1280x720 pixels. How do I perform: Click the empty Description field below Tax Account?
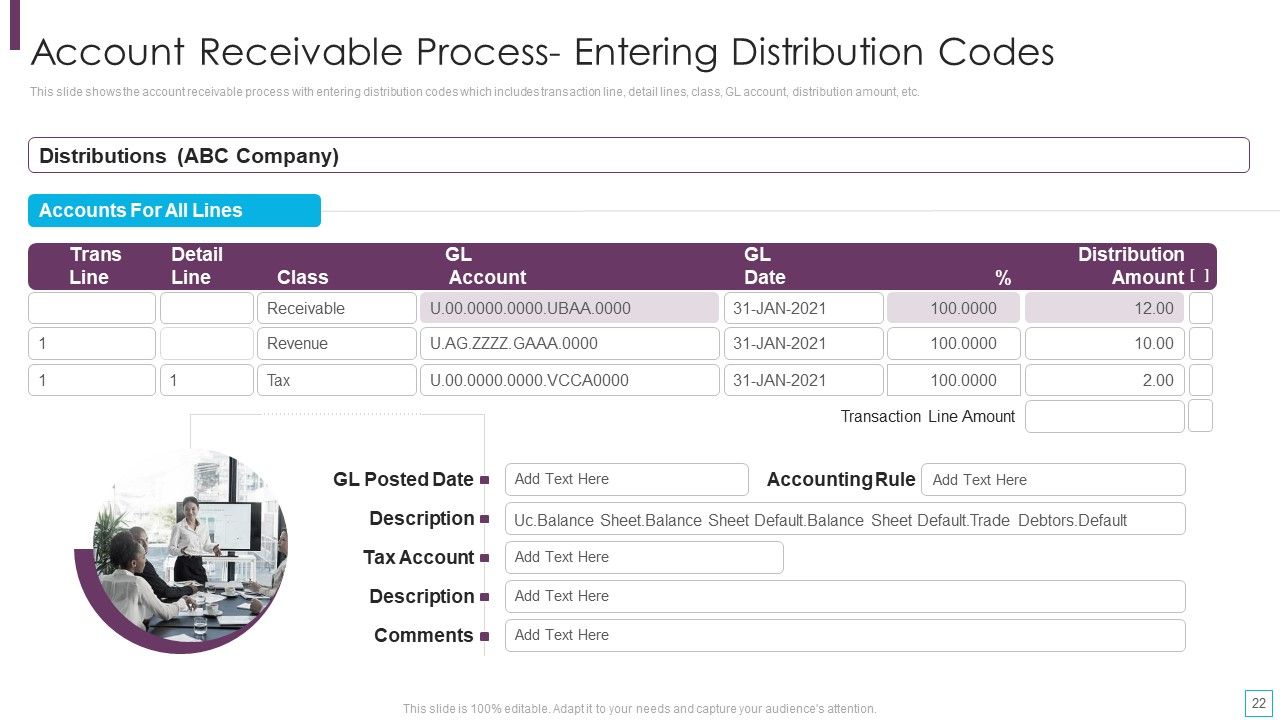coord(845,596)
